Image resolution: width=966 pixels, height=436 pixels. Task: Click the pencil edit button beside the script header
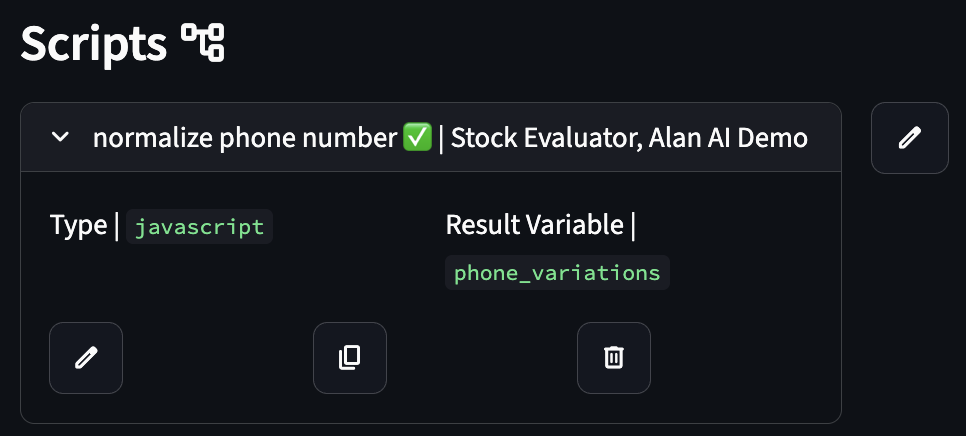click(909, 138)
